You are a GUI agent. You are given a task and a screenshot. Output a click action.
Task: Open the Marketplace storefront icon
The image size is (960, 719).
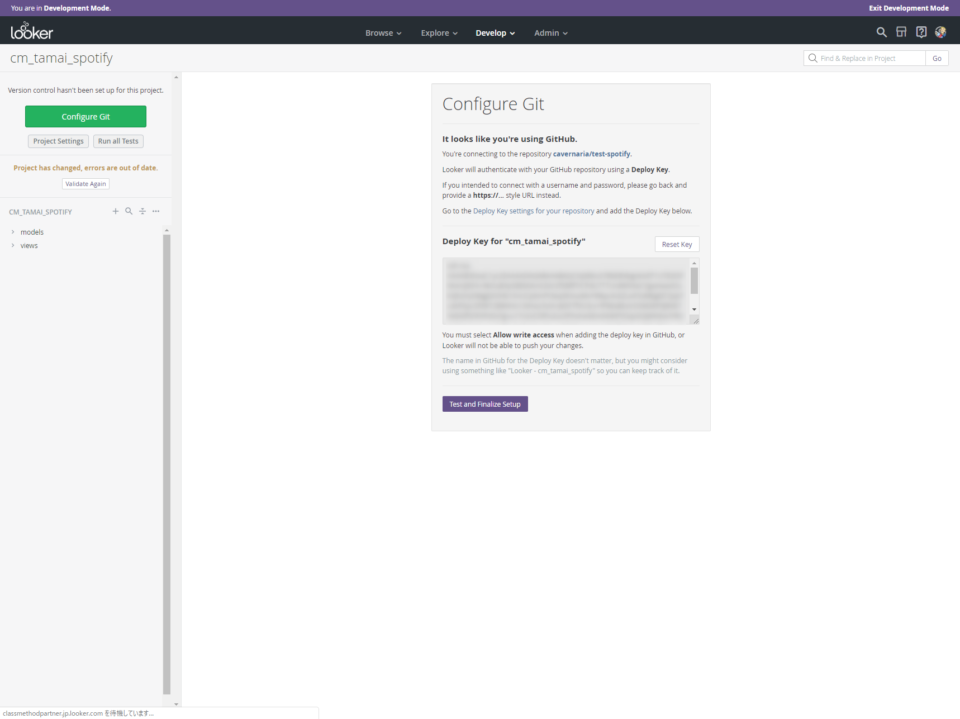(x=901, y=32)
